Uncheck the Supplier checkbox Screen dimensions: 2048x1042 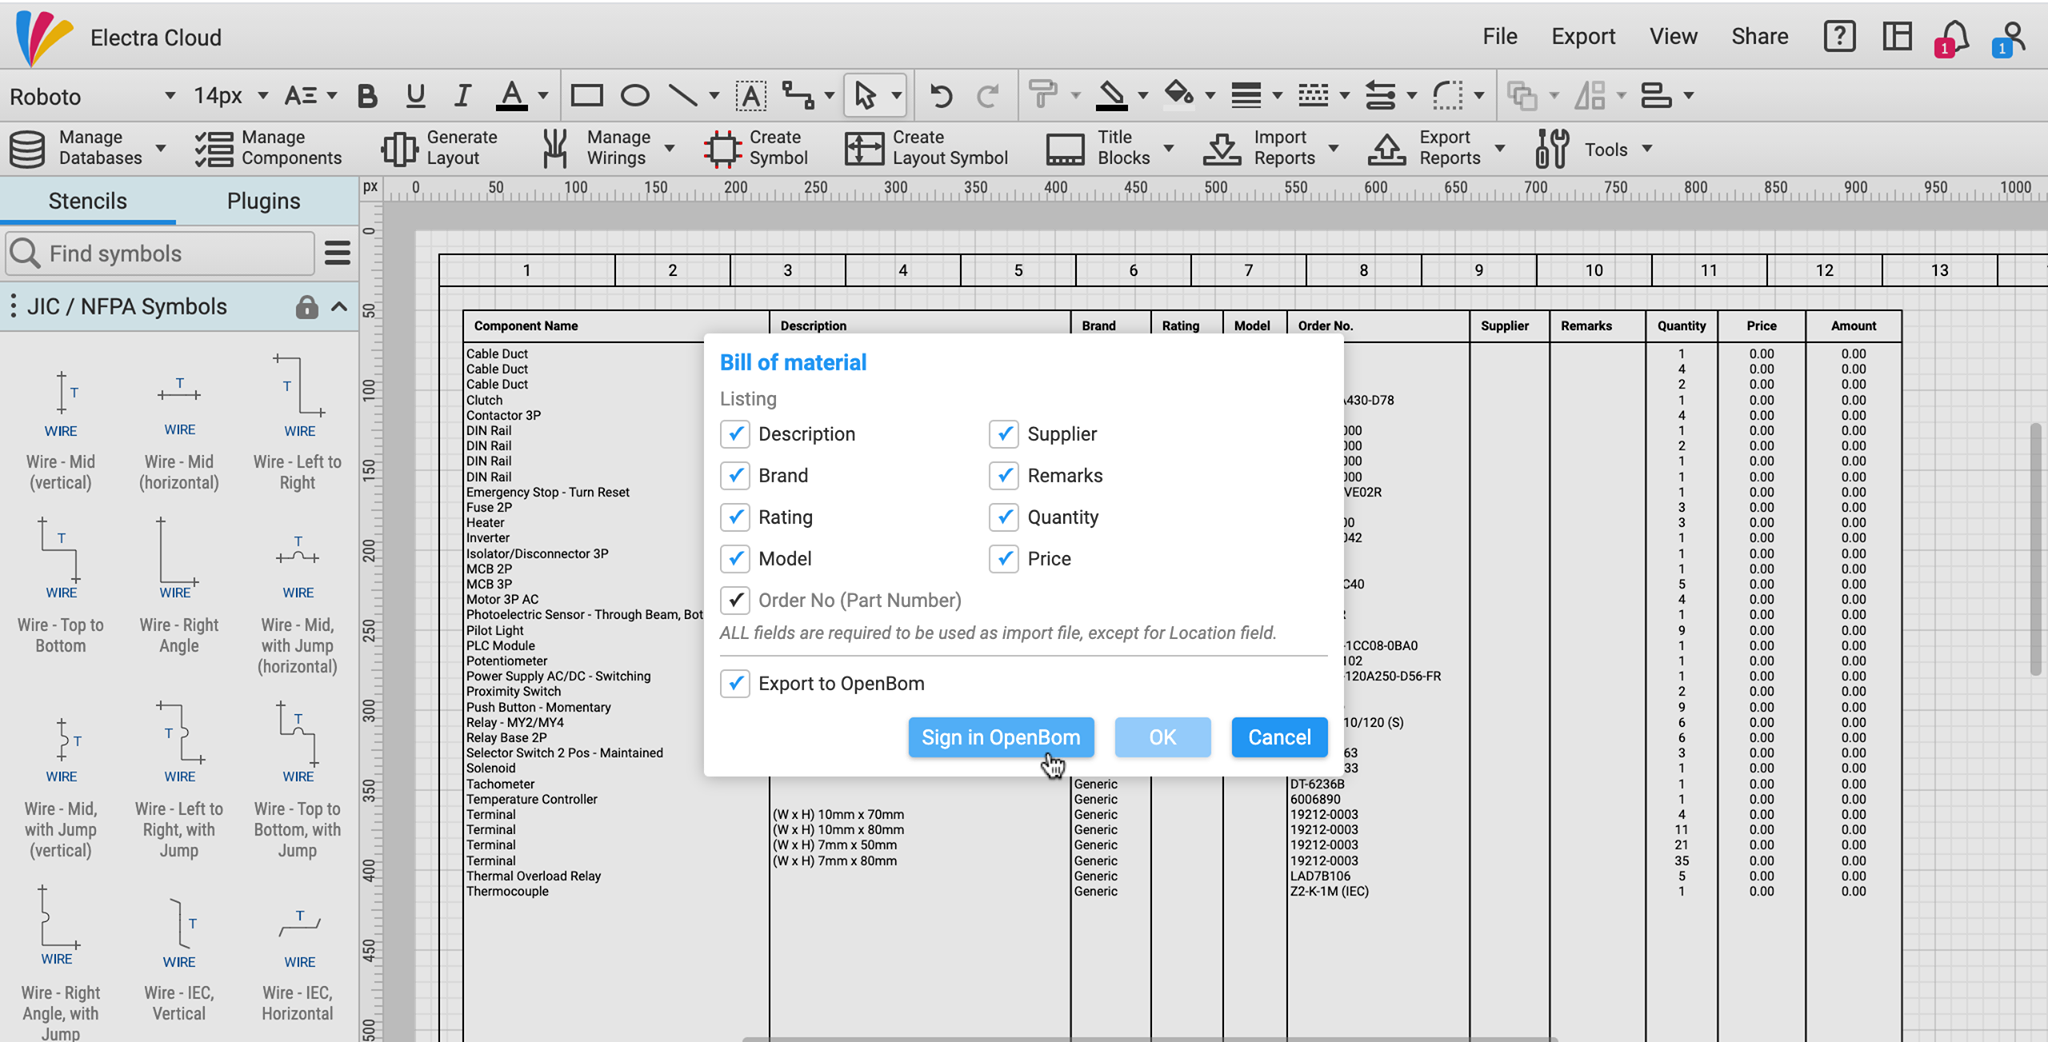tap(1004, 434)
